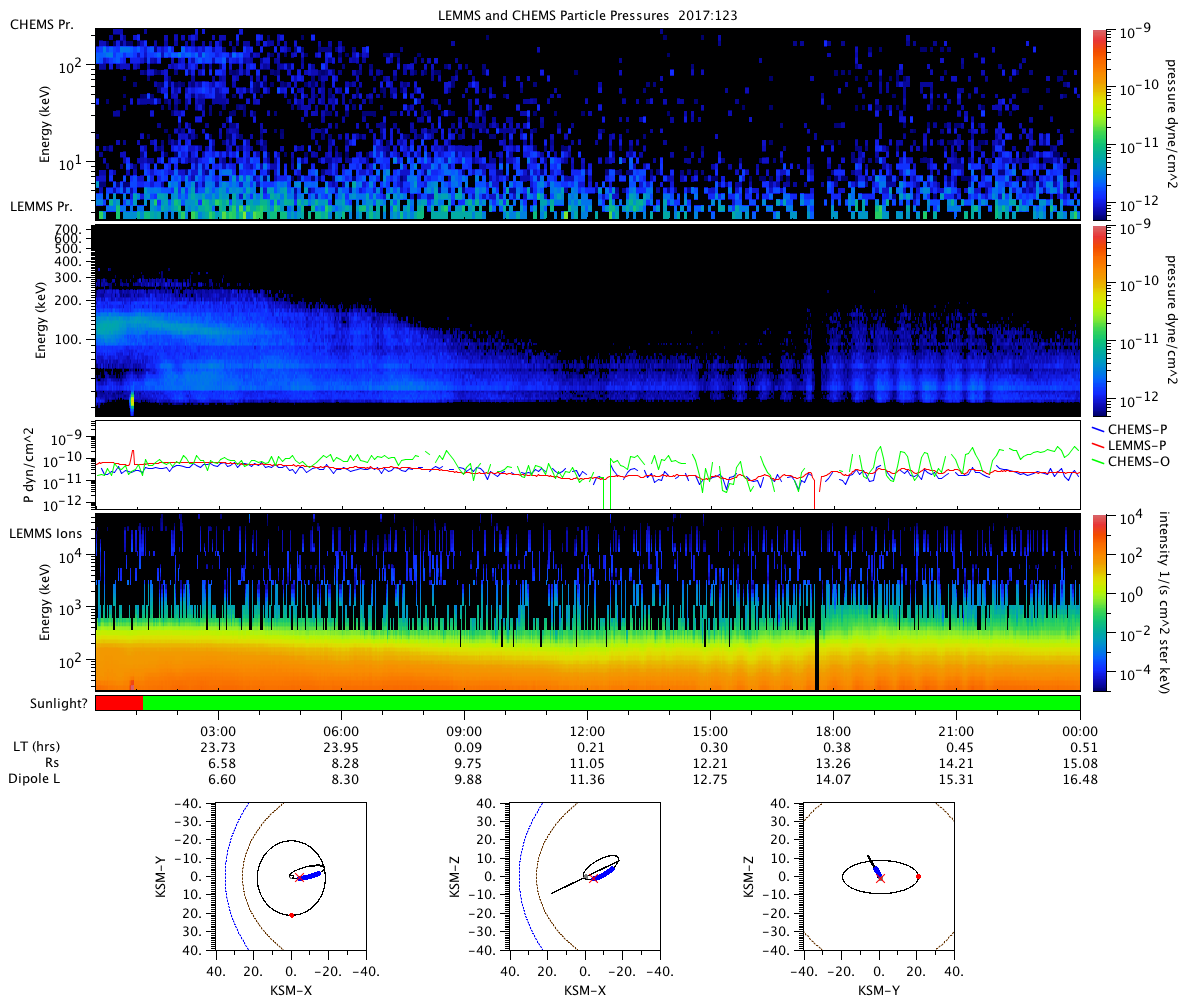1200x1000 pixels.
Task: Select the 'LEMMS Pr.' panel label
Action: click(x=39, y=207)
